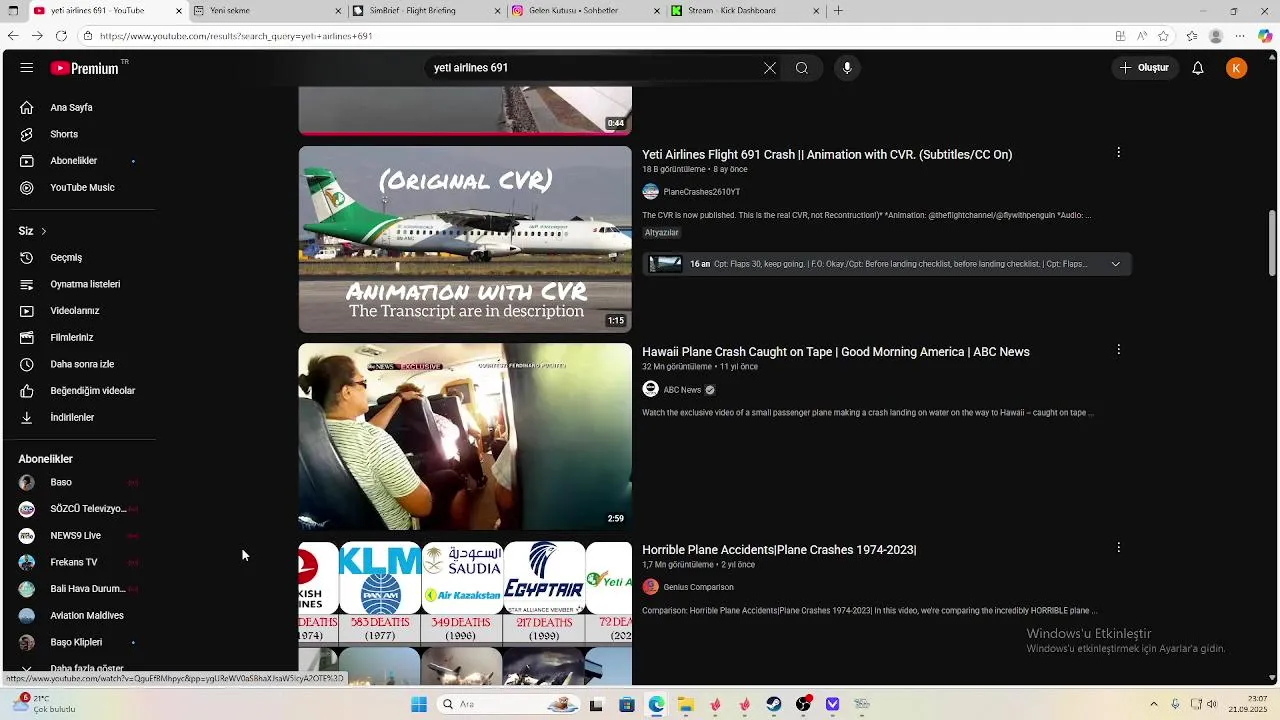Click the magnifier search button
This screenshot has width=1280, height=720.
(x=802, y=68)
